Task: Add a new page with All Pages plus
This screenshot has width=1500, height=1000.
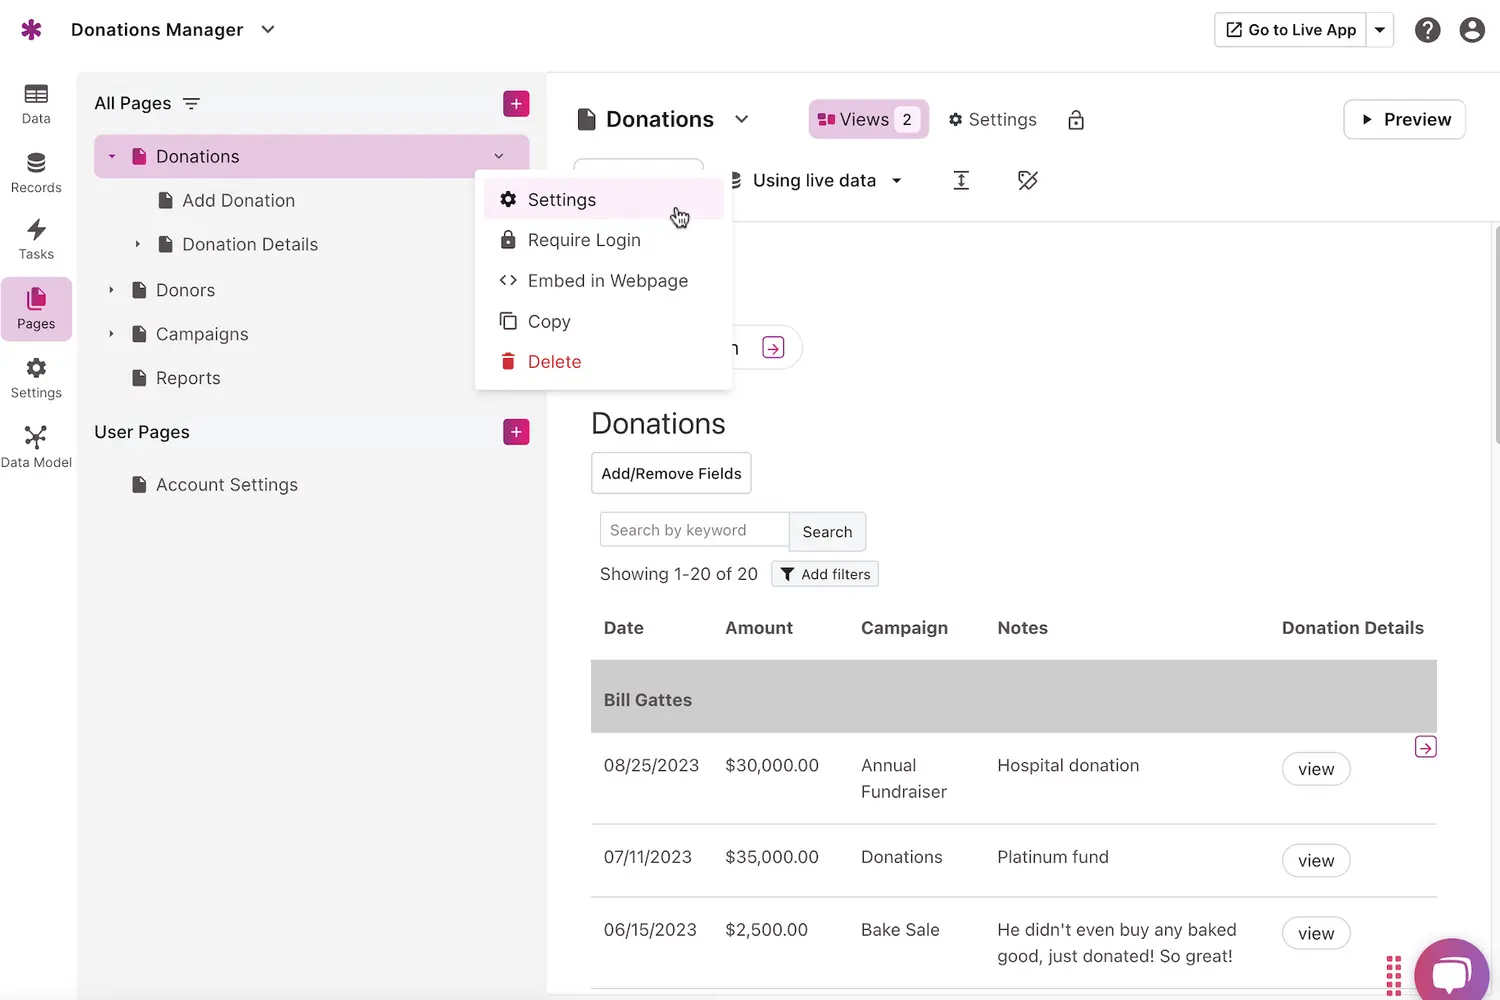Action: click(516, 104)
